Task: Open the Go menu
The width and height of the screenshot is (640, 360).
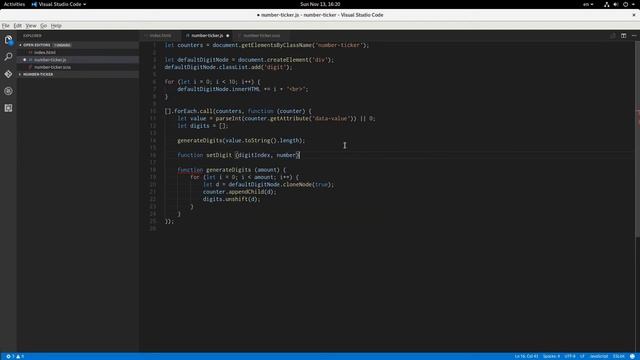Action: coord(43,25)
